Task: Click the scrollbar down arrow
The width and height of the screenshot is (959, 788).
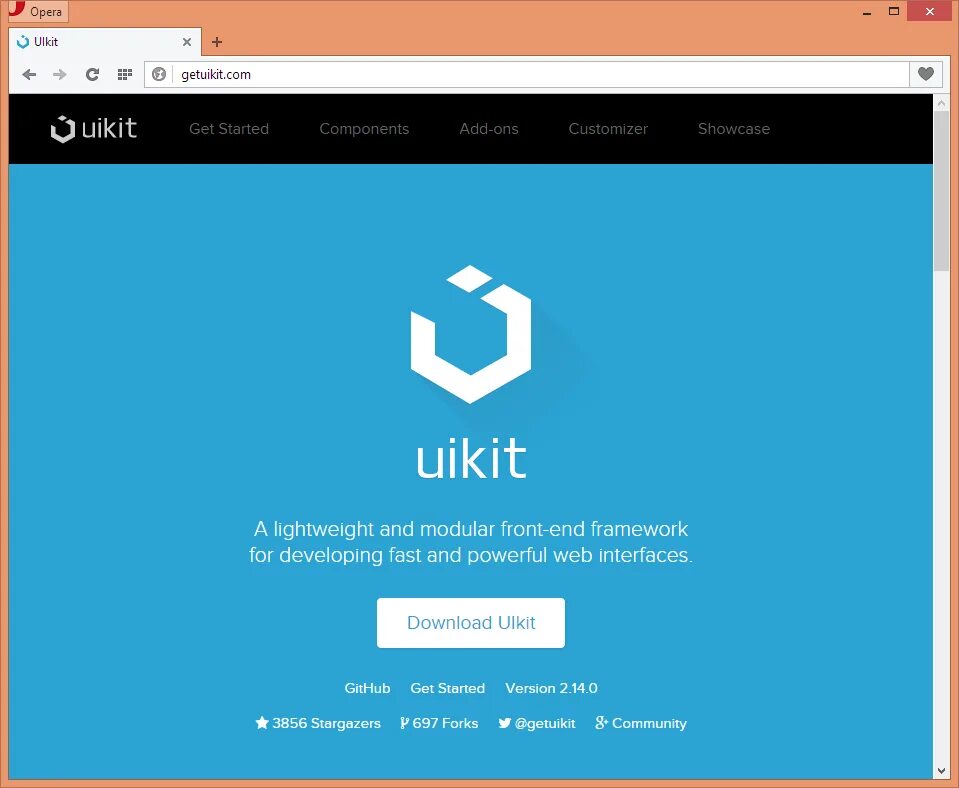Action: click(941, 771)
